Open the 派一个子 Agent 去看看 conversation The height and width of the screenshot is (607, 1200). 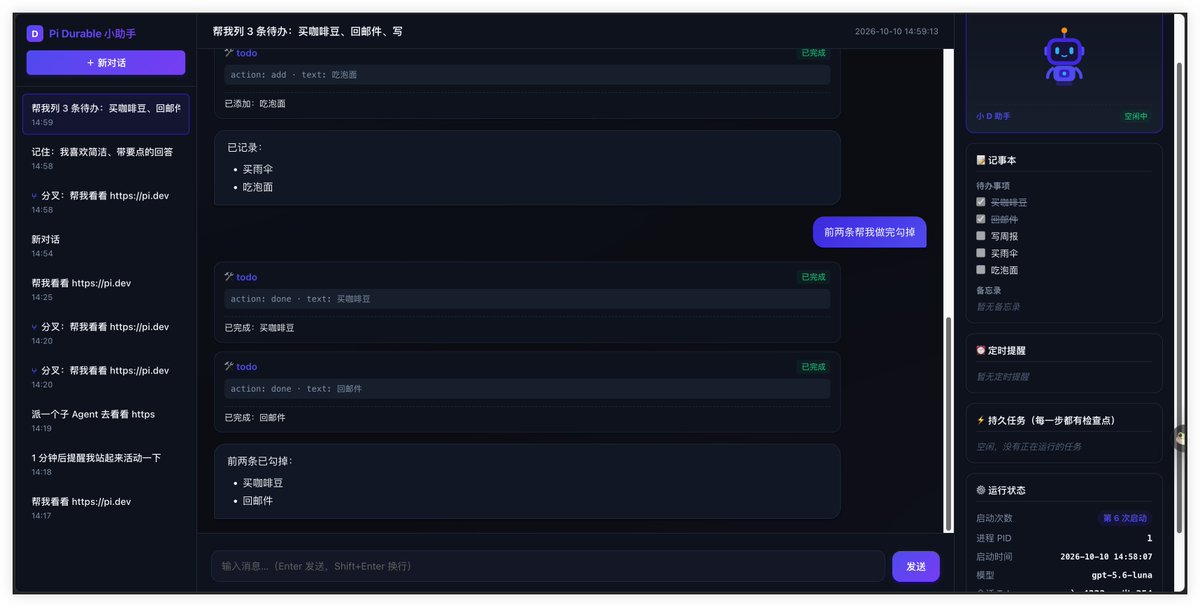pos(106,420)
